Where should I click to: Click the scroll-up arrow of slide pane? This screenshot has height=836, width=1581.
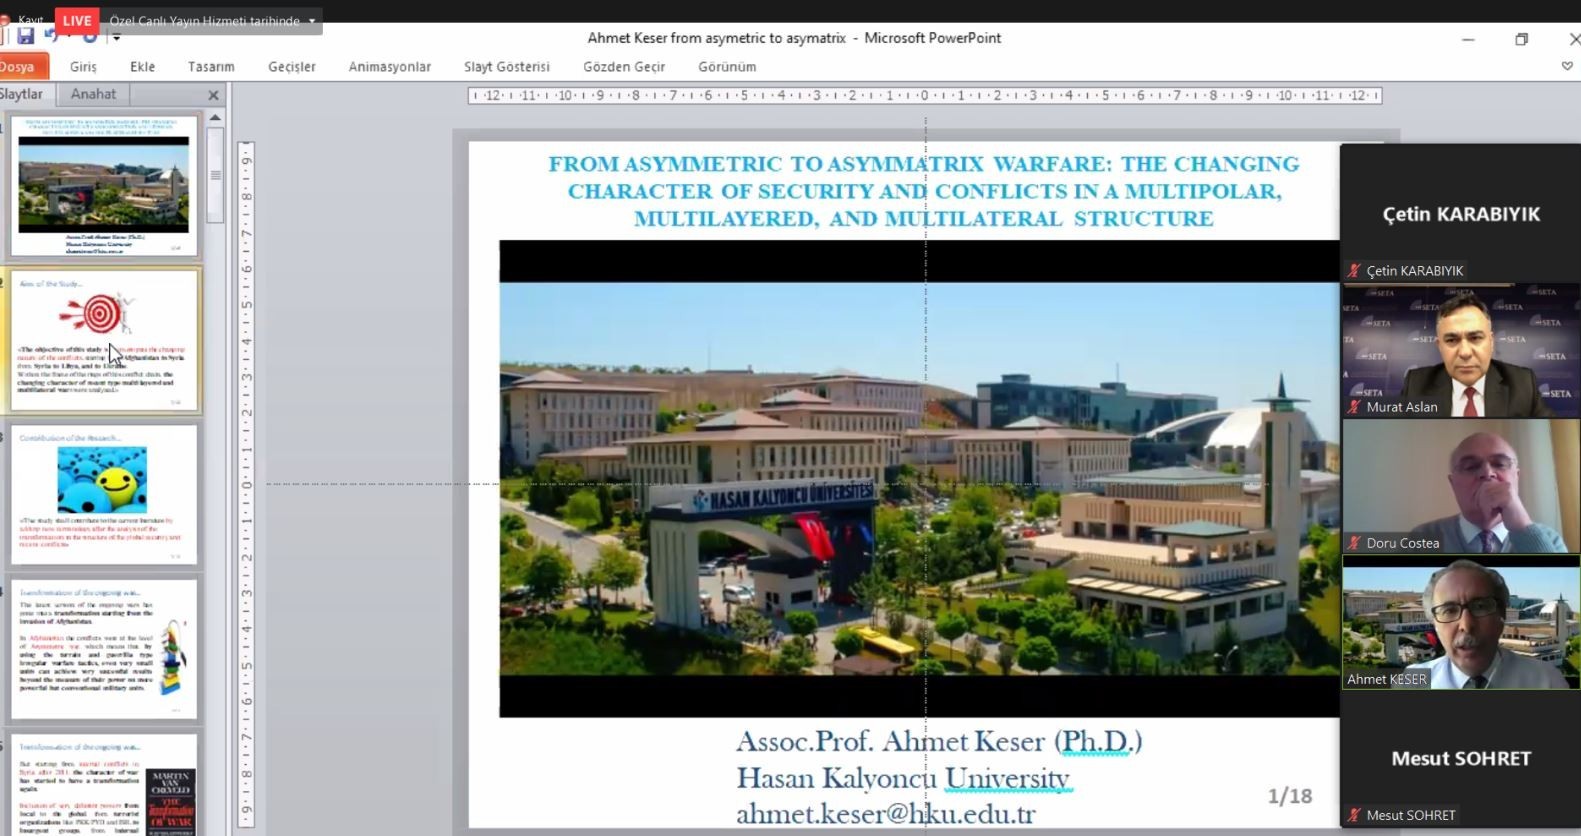tap(215, 118)
